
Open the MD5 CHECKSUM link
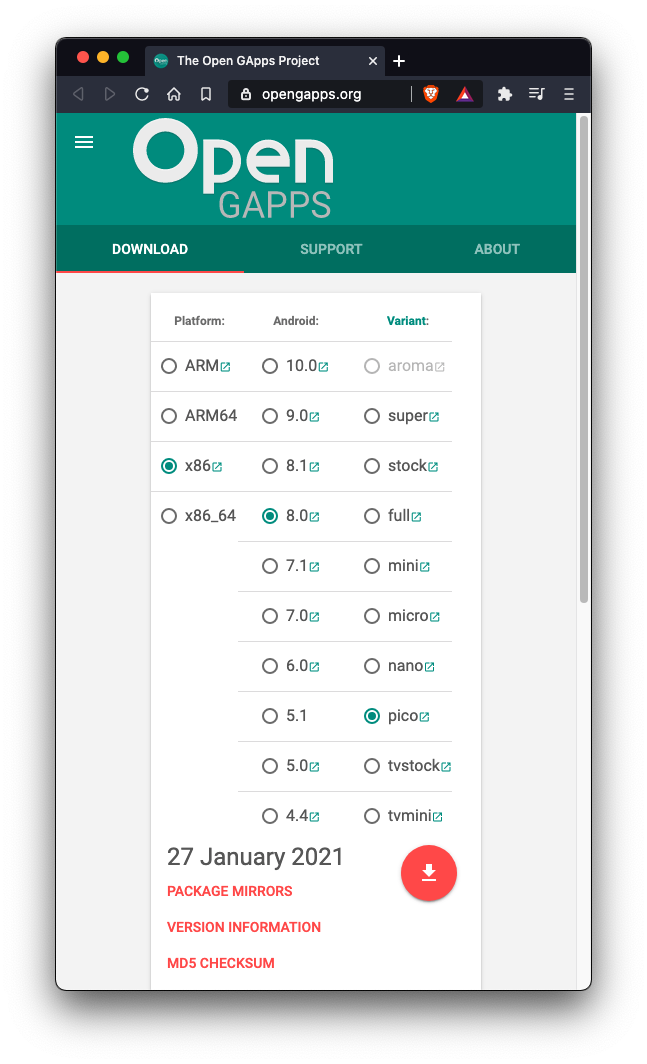click(x=221, y=963)
